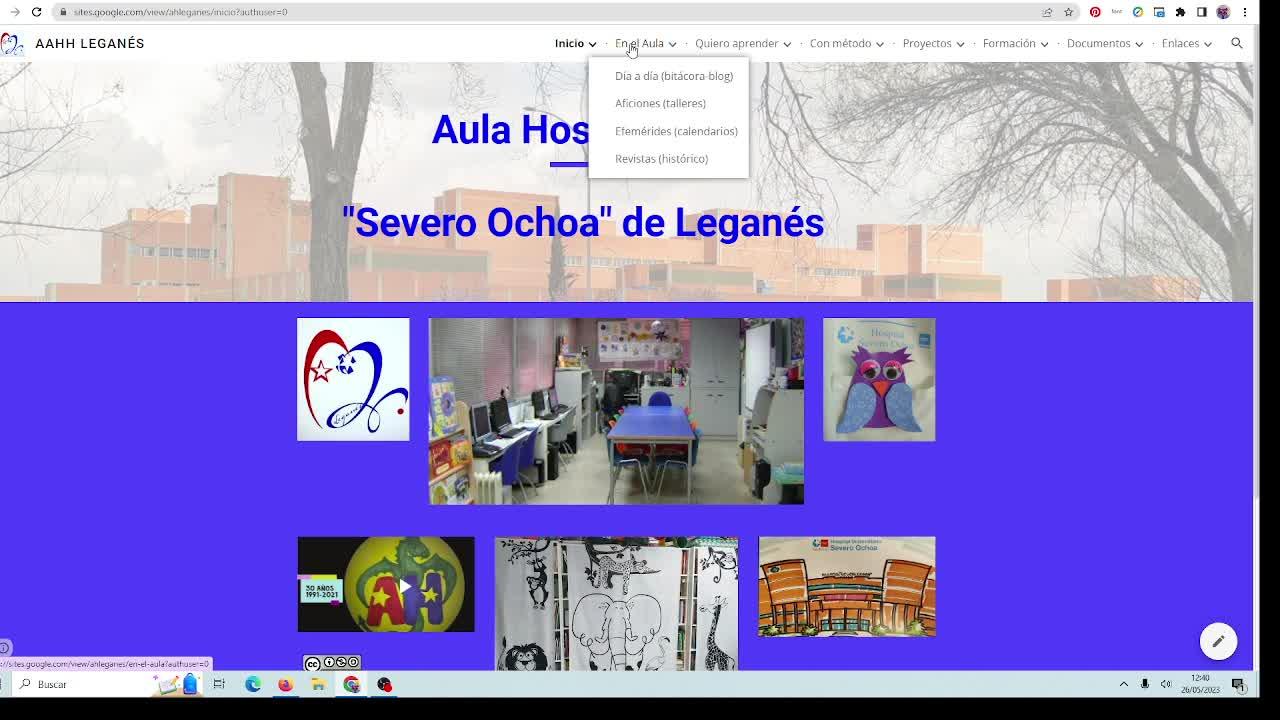The width and height of the screenshot is (1280, 720).
Task: Expand the Enlaces dropdown chevron
Action: point(1208,44)
